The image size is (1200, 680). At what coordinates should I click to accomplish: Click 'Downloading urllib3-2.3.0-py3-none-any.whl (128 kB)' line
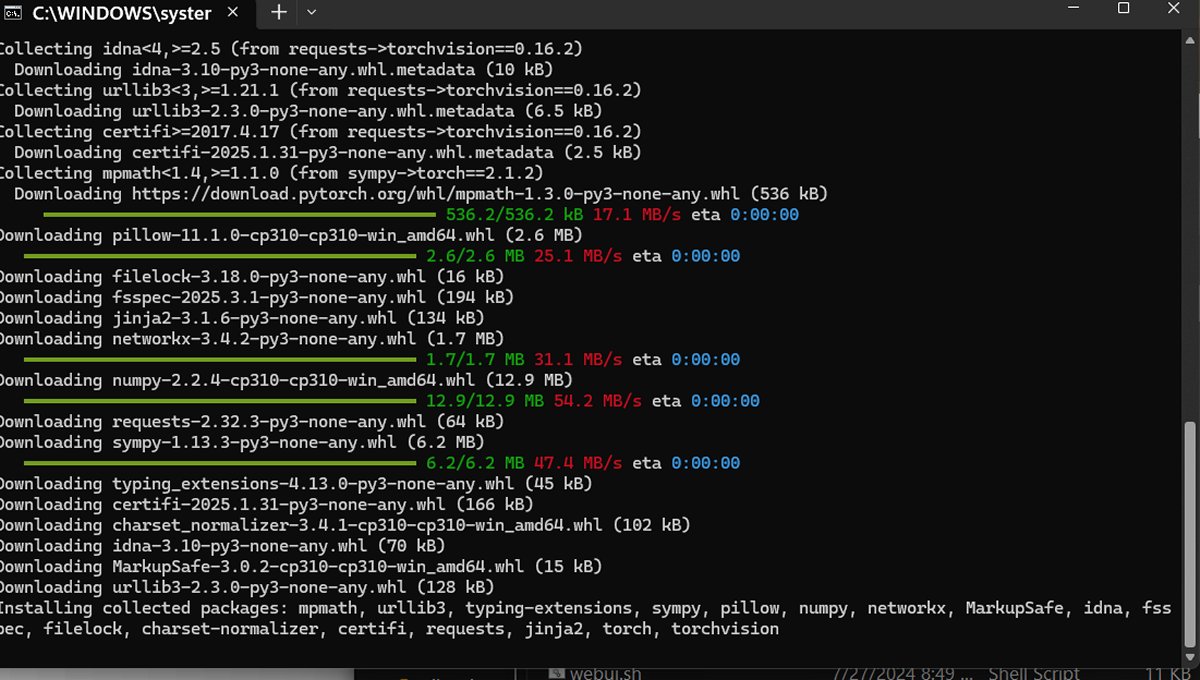247,587
